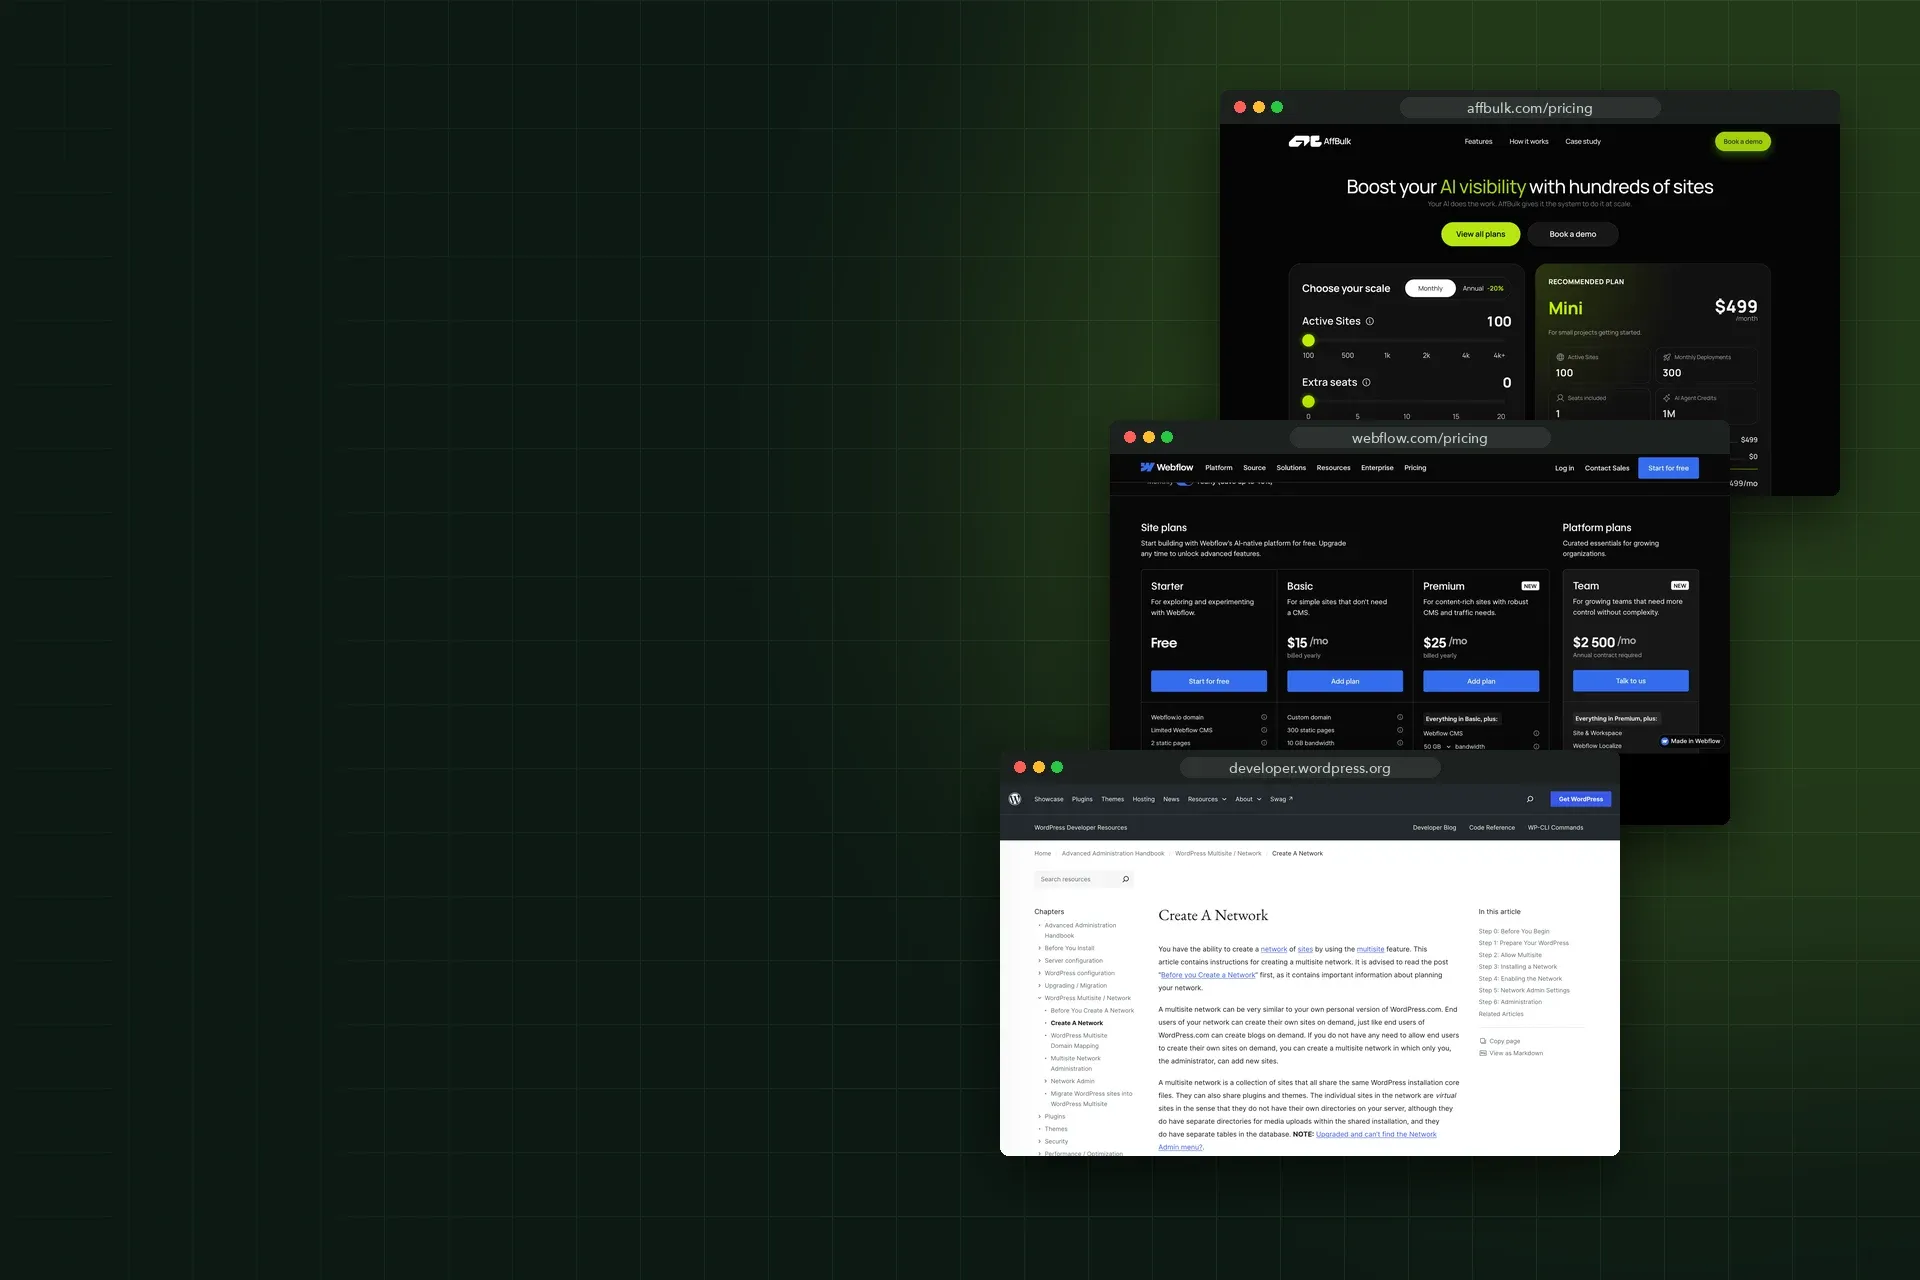Open the 50 GB bandwidth dropdown
This screenshot has width=1920, height=1280.
click(1437, 747)
